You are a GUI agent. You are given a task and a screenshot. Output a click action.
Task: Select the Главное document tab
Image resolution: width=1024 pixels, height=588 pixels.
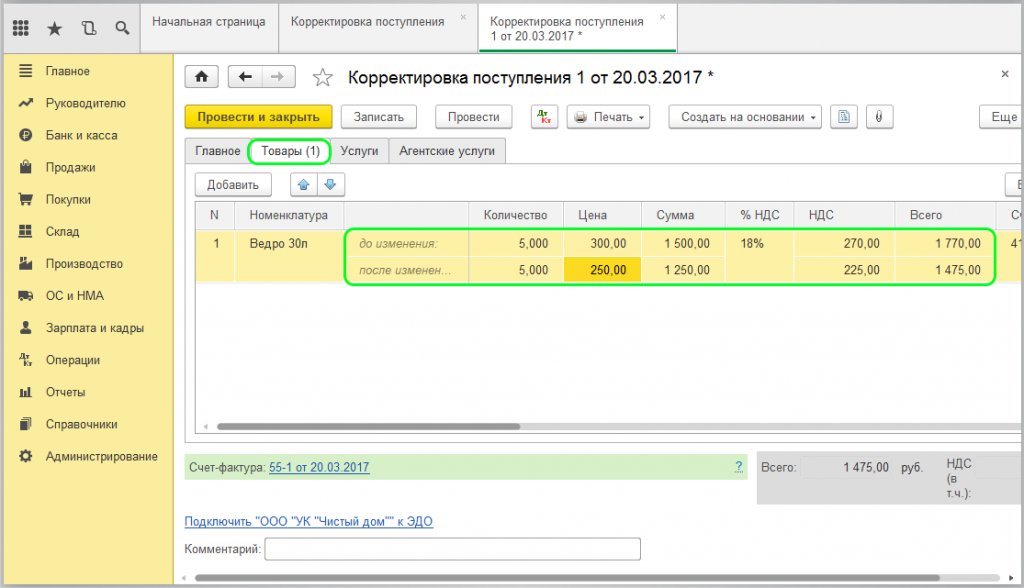217,151
